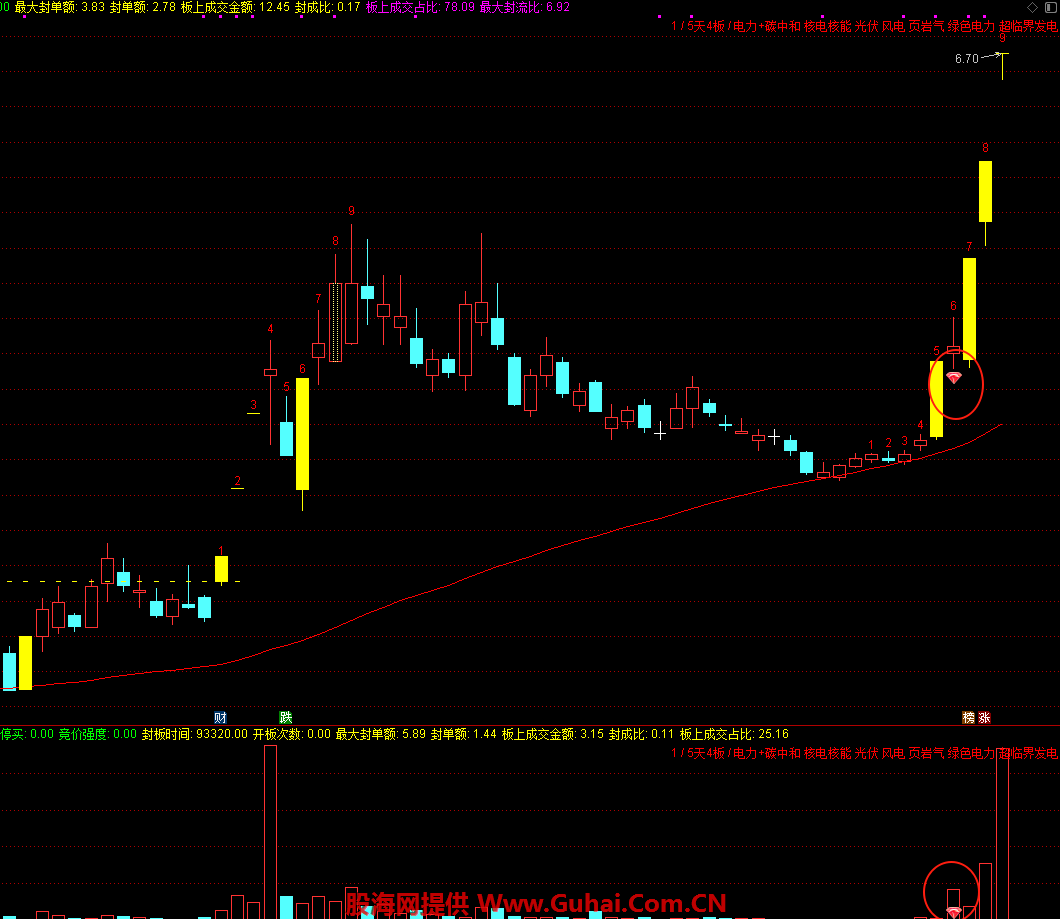Screen dimensions: 1060x919
Task: Click the tall red volume bar on left
Action: pos(270,832)
